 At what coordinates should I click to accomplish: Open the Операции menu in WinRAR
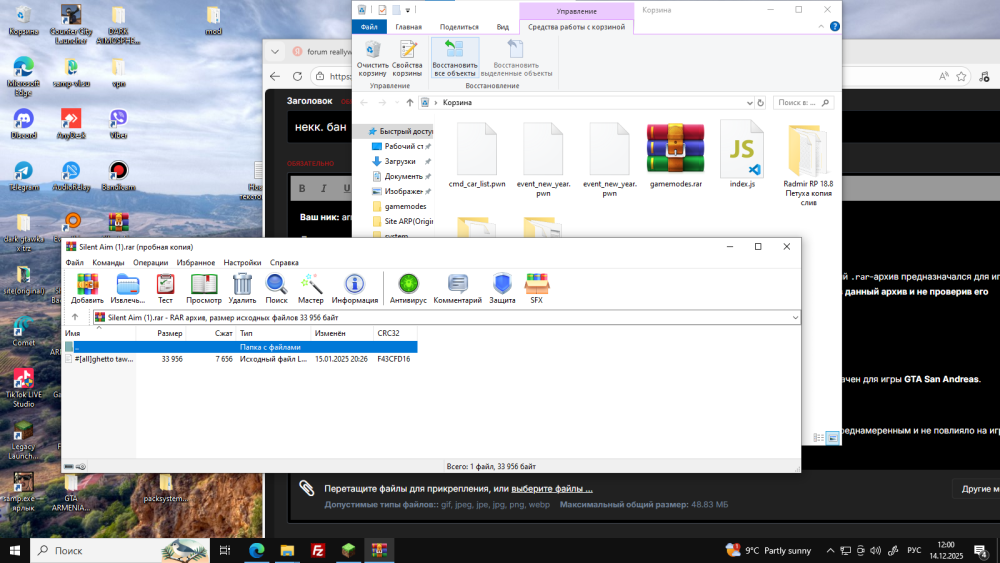point(151,263)
